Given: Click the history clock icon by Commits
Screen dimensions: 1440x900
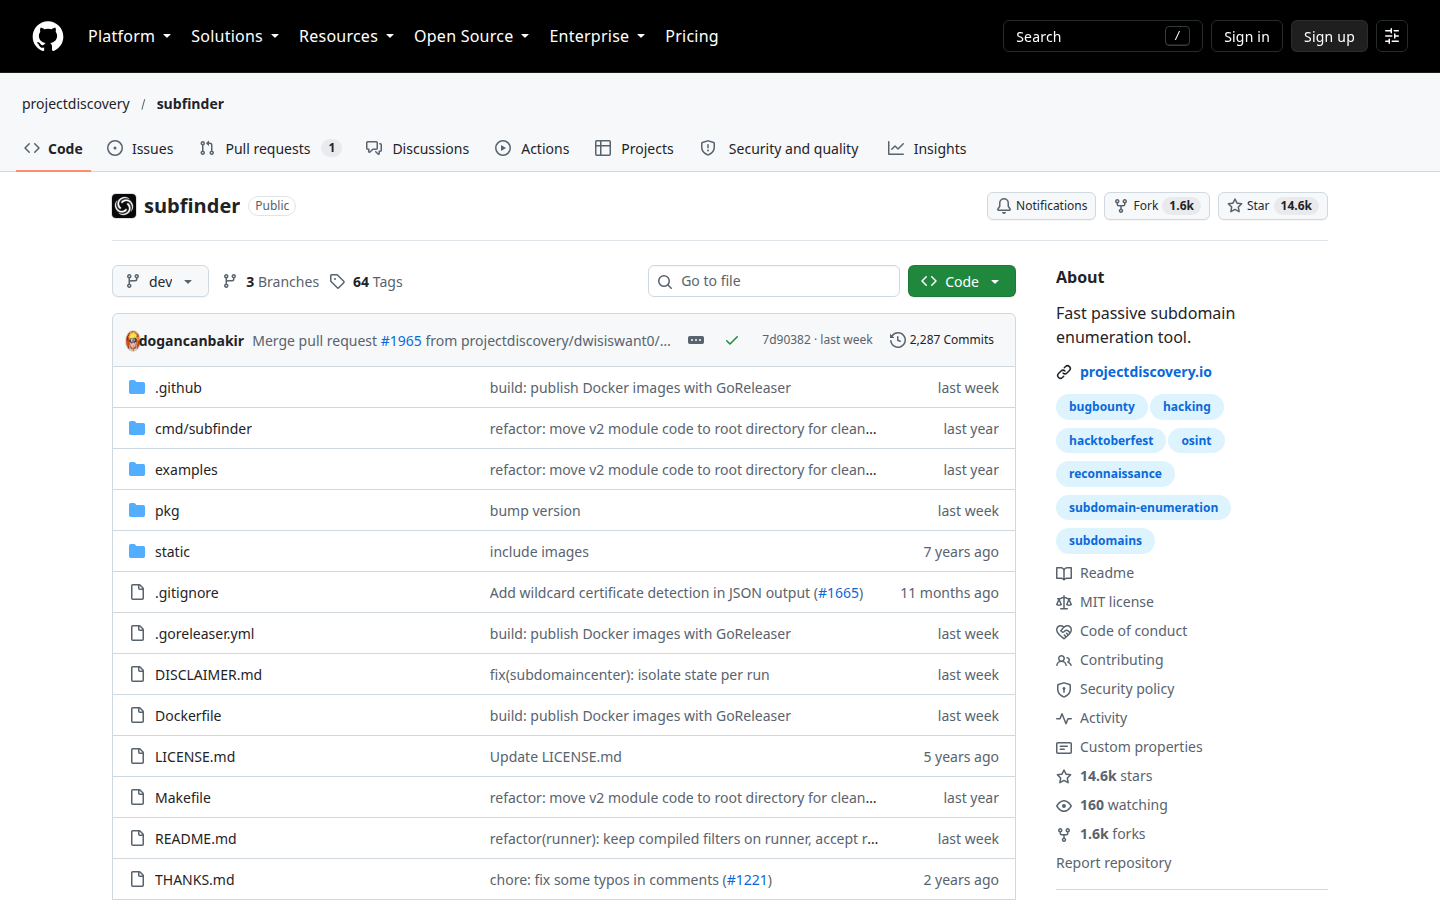Looking at the screenshot, I should tap(898, 340).
